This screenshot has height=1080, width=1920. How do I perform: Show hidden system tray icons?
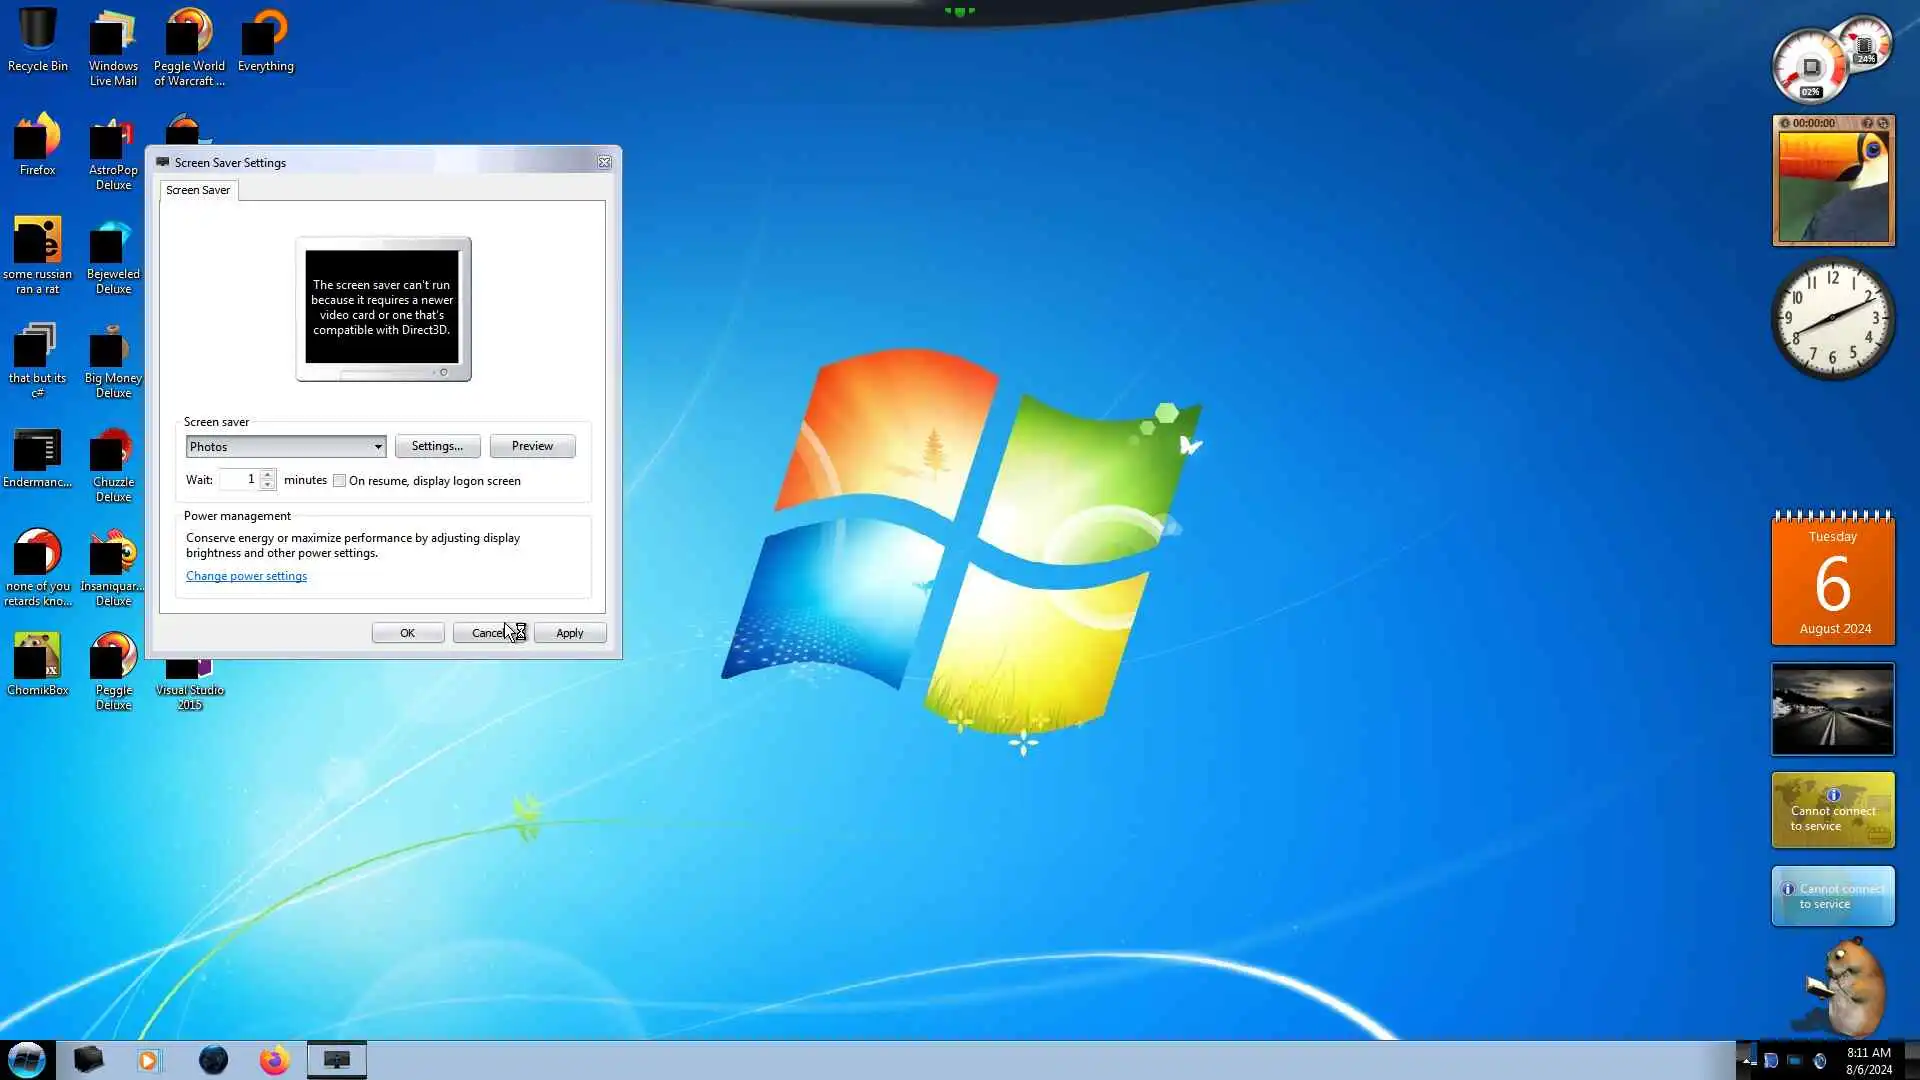point(1746,1060)
